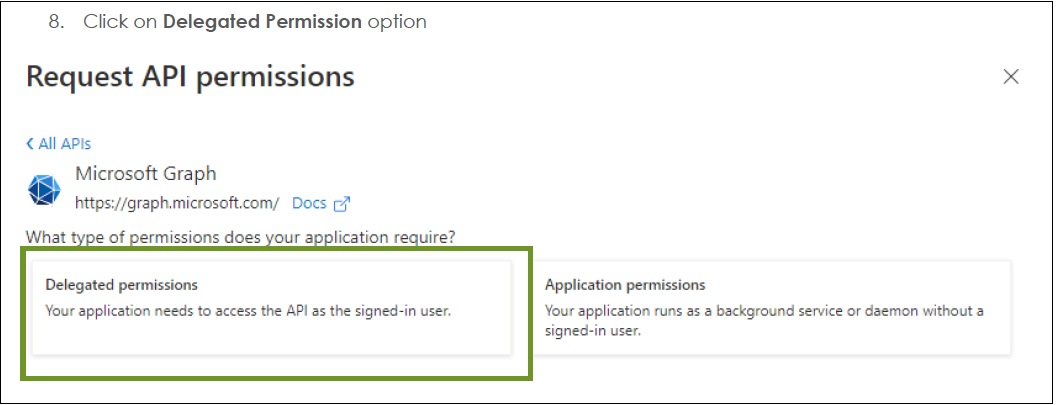1056x405 pixels.
Task: Open the Docs link
Action: click(309, 203)
